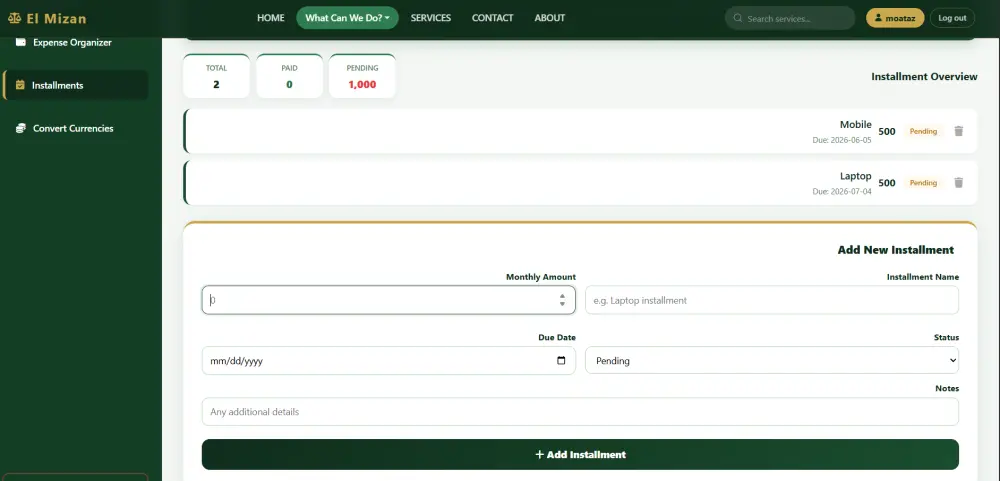Click the search magnifier icon
Image resolution: width=1000 pixels, height=481 pixels.
pos(738,18)
